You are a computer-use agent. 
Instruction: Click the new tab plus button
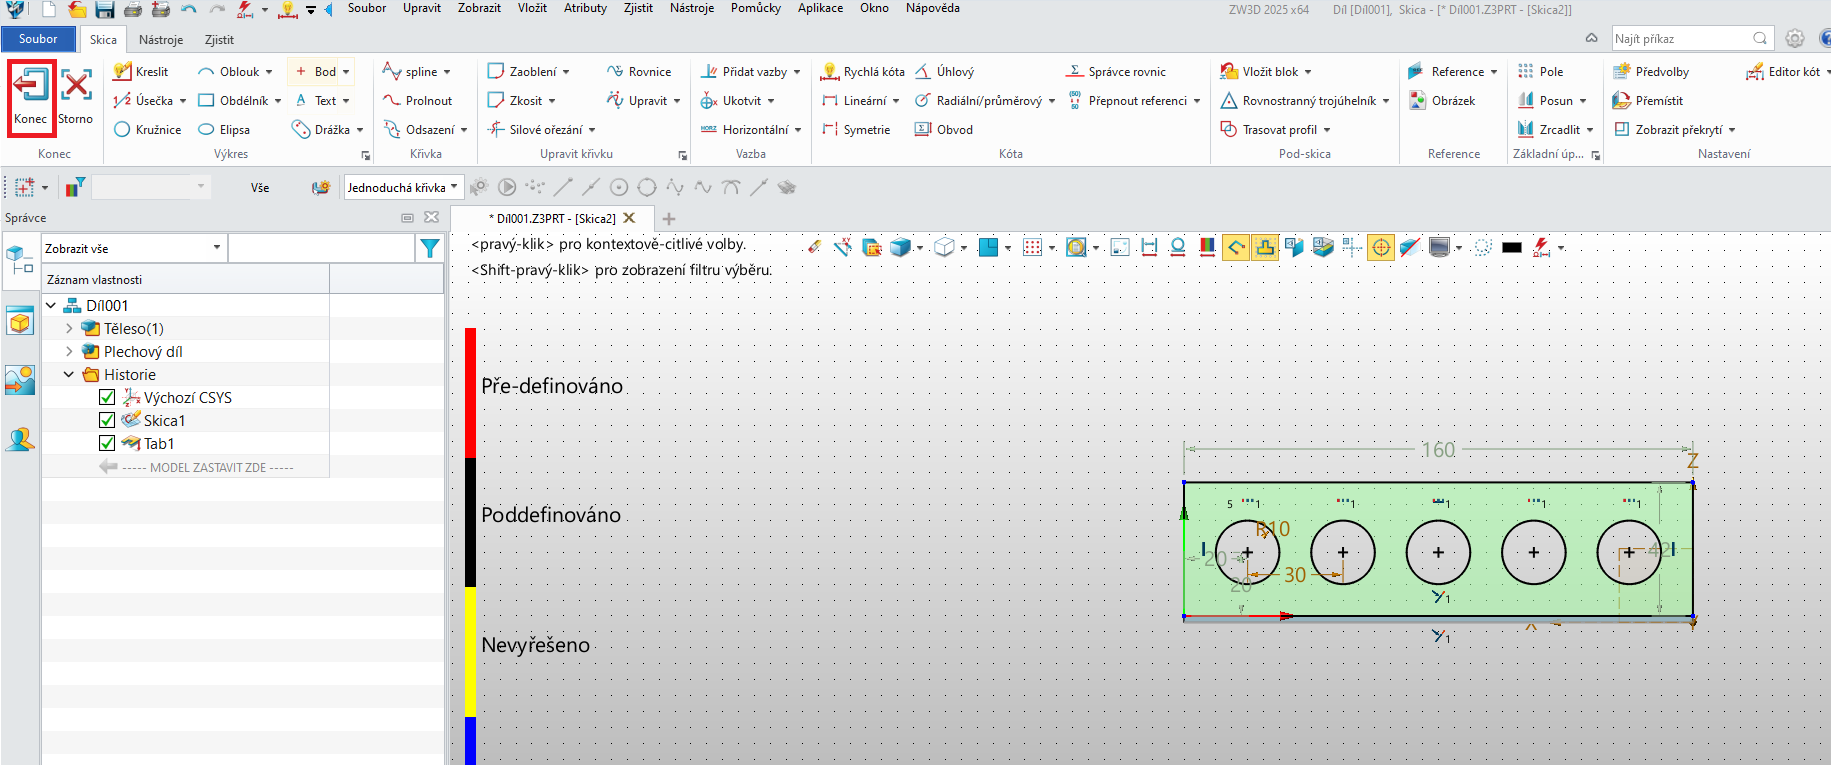tap(669, 218)
